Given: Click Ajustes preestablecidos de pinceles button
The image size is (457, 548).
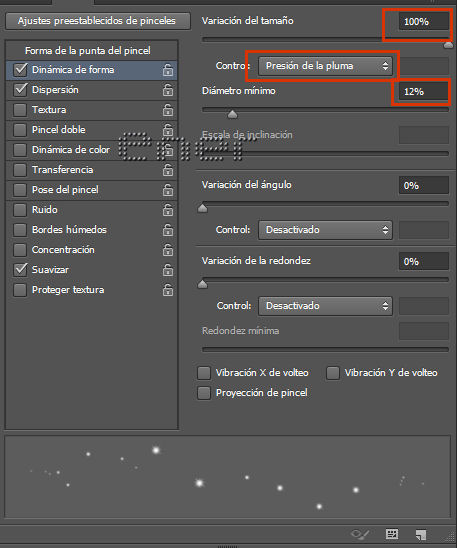Looking at the screenshot, I should point(98,21).
